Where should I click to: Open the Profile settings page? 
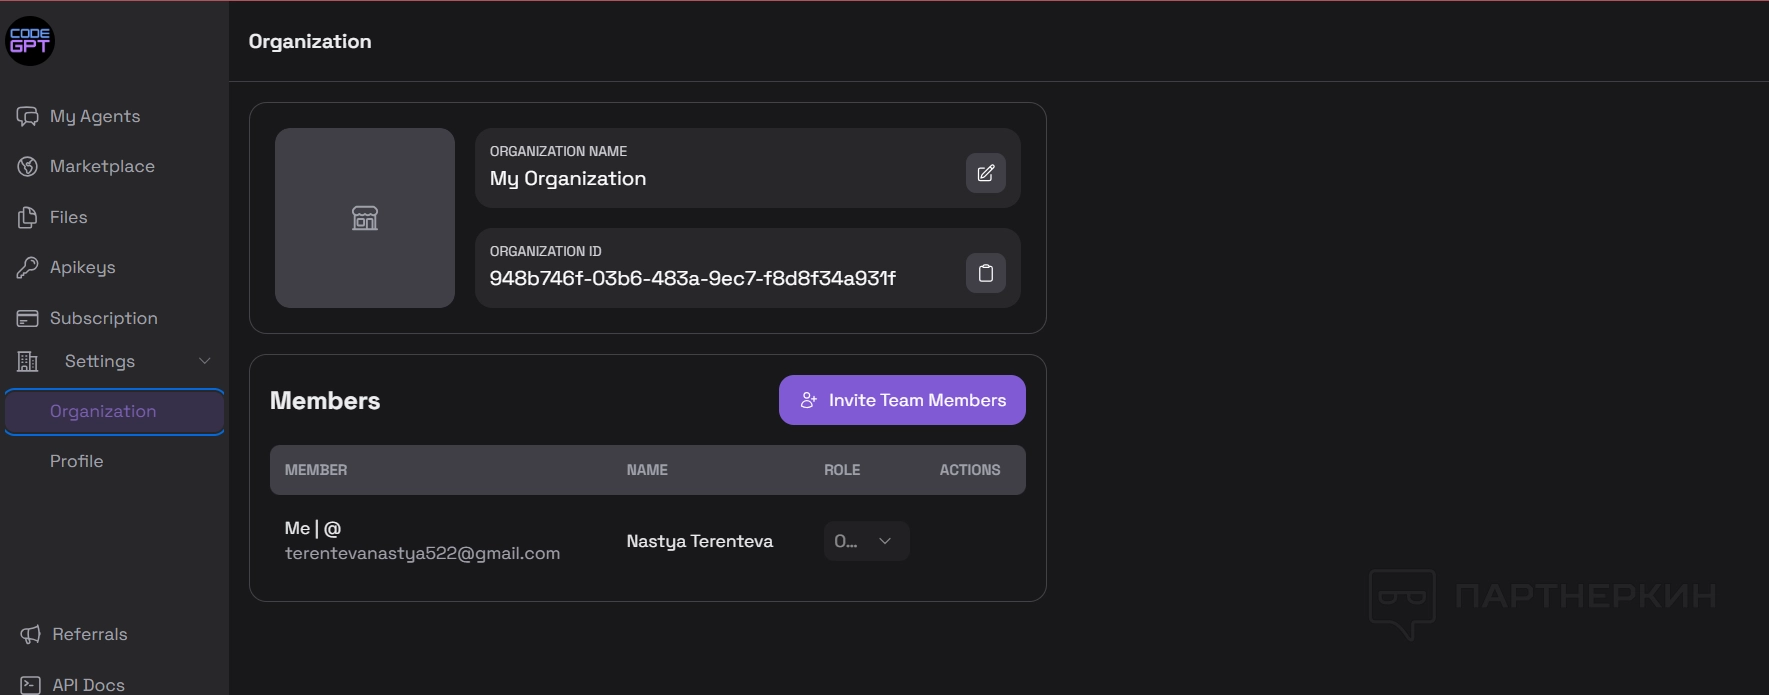[x=77, y=461]
